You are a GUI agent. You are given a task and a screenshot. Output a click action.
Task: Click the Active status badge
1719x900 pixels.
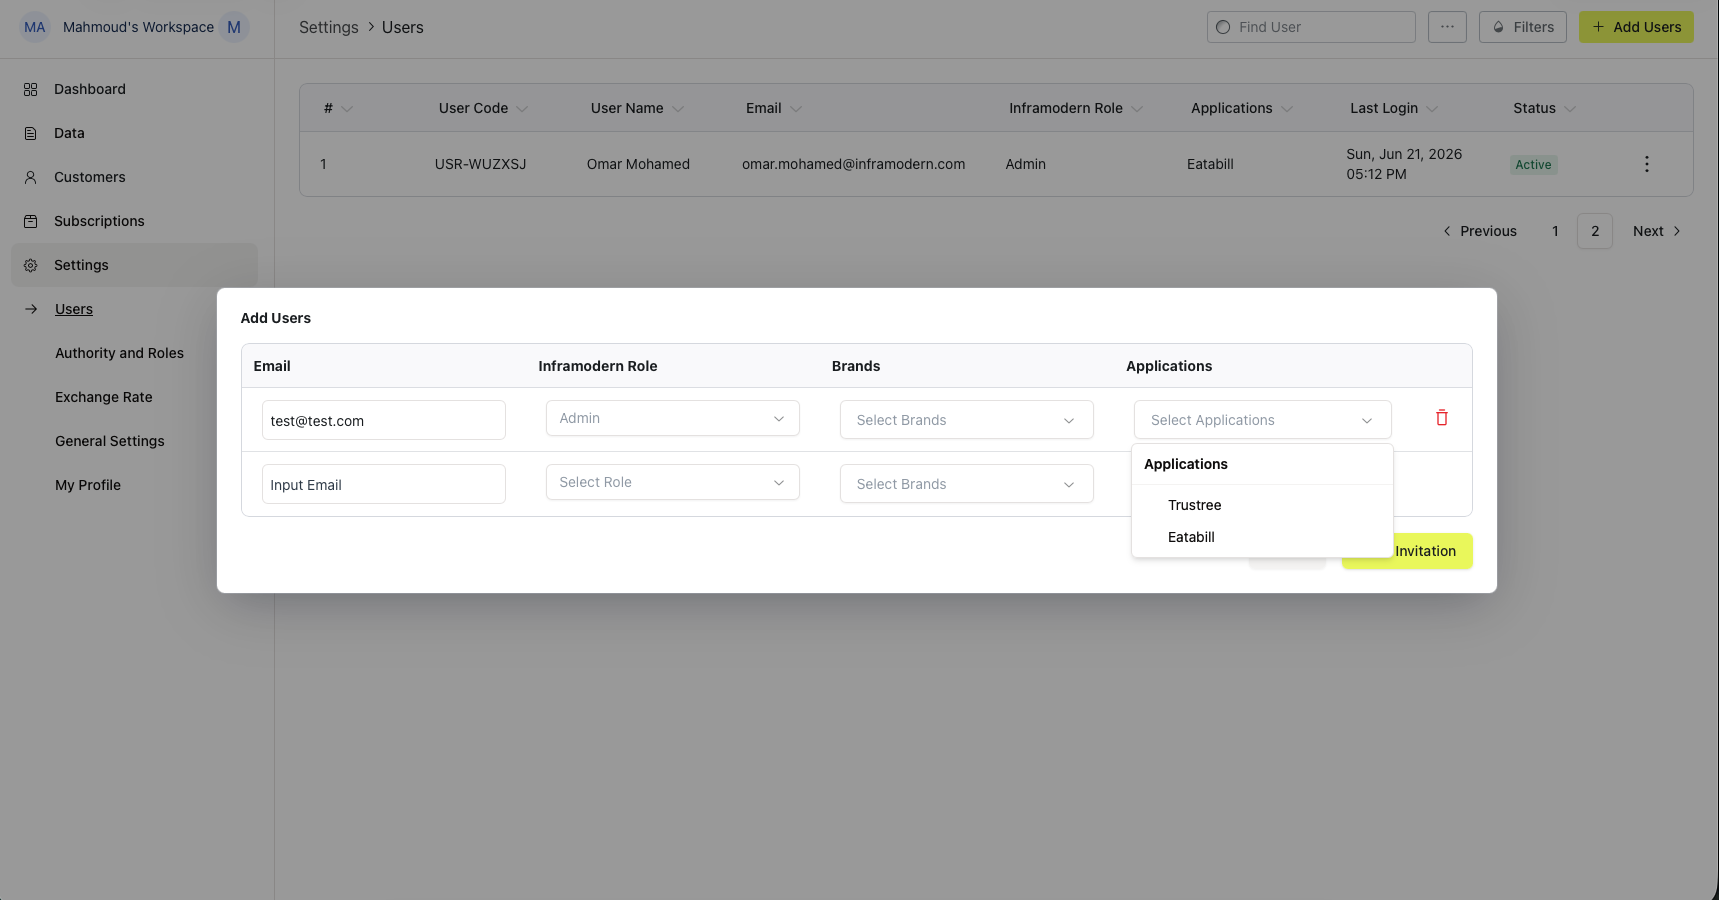pyautogui.click(x=1533, y=165)
